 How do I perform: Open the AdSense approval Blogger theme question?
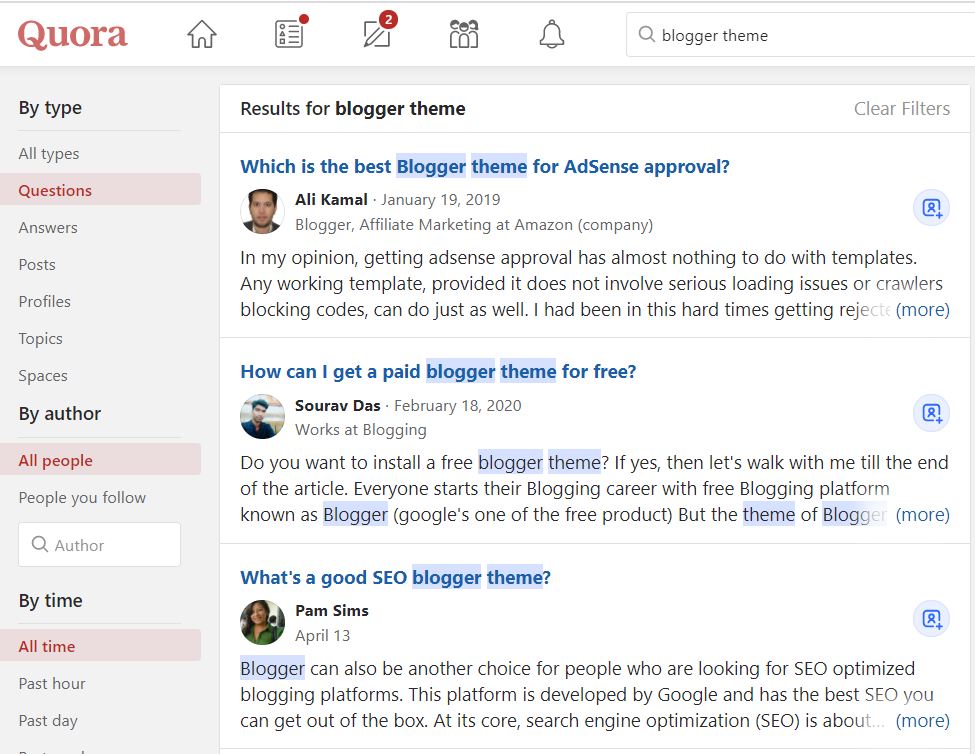click(484, 166)
